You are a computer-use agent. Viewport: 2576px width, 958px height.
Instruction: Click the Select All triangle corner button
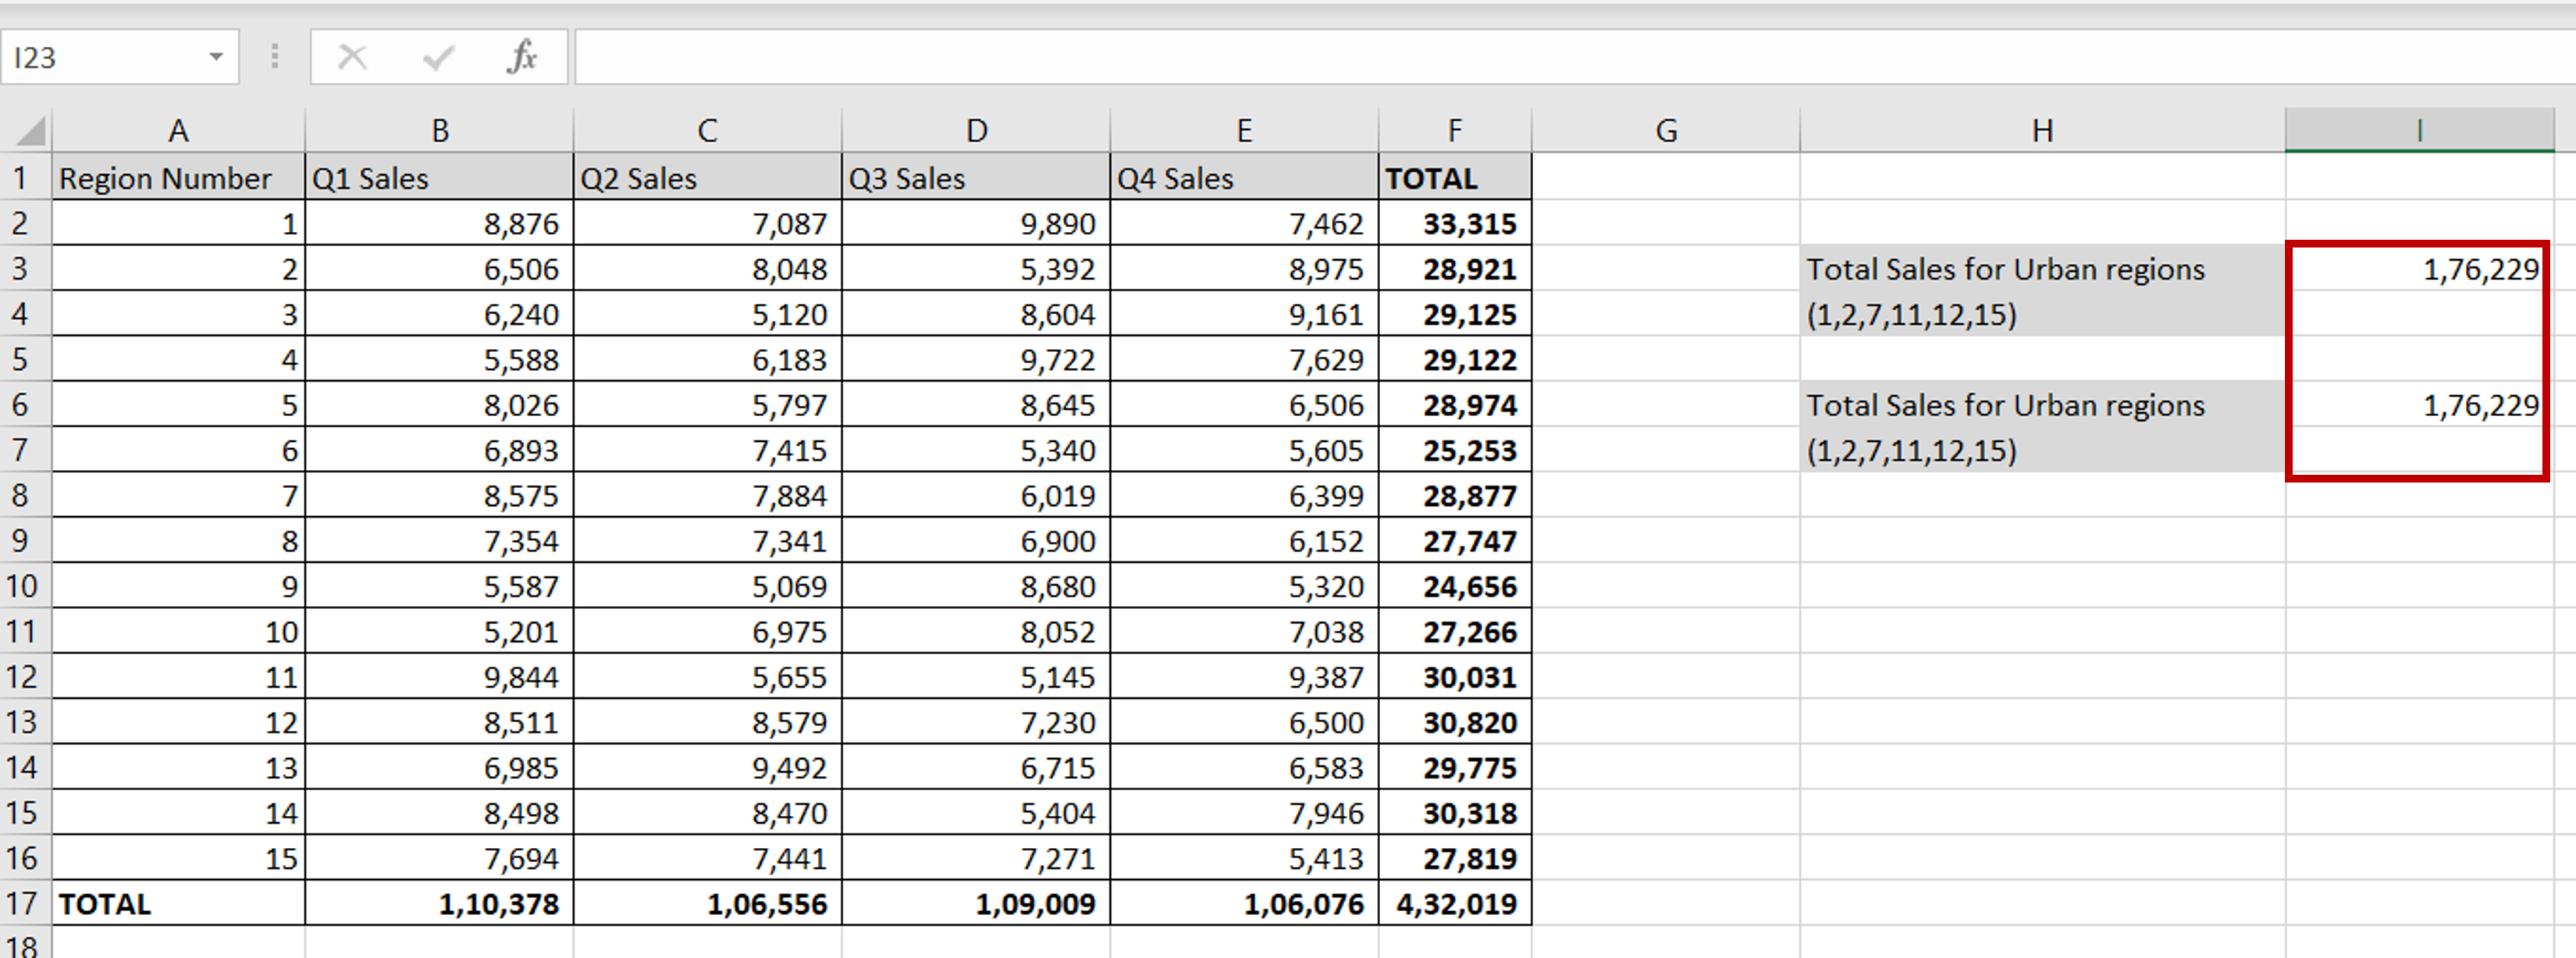pos(28,129)
